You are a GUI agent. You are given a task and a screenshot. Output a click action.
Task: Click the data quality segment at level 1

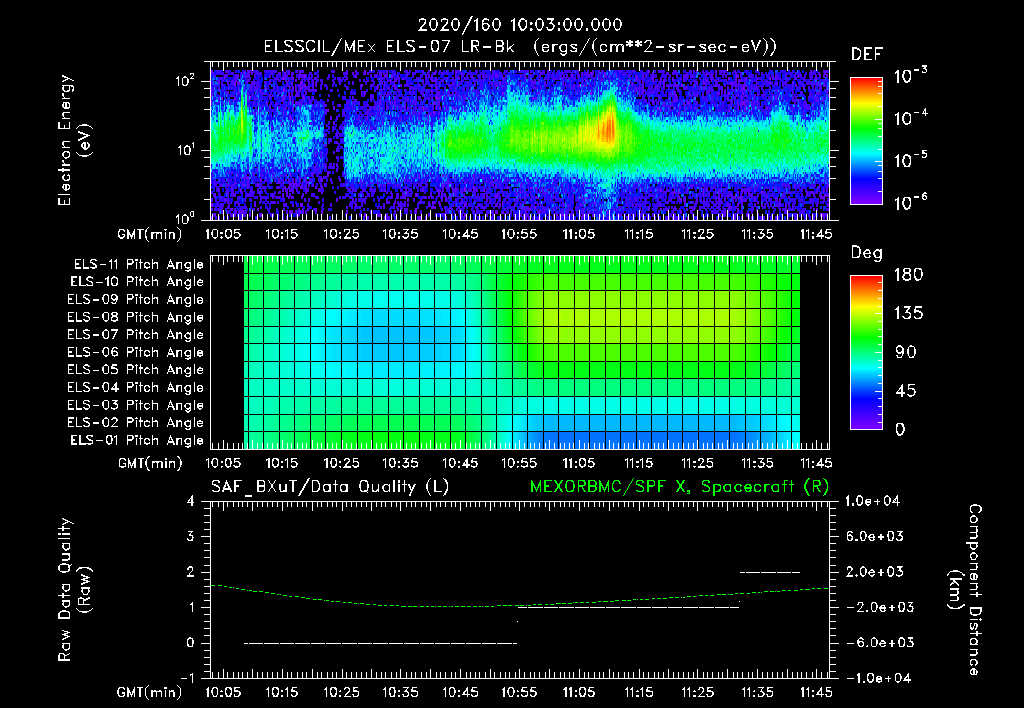click(x=628, y=607)
